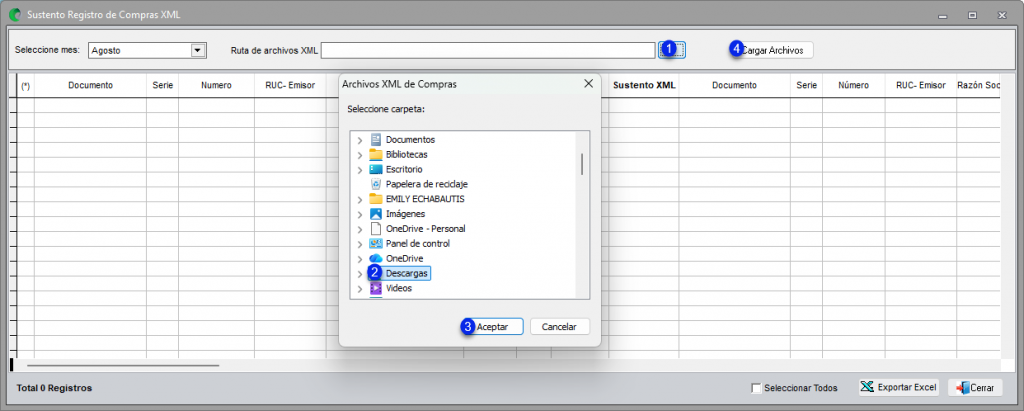Expand the Videos tree node

tap(359, 289)
